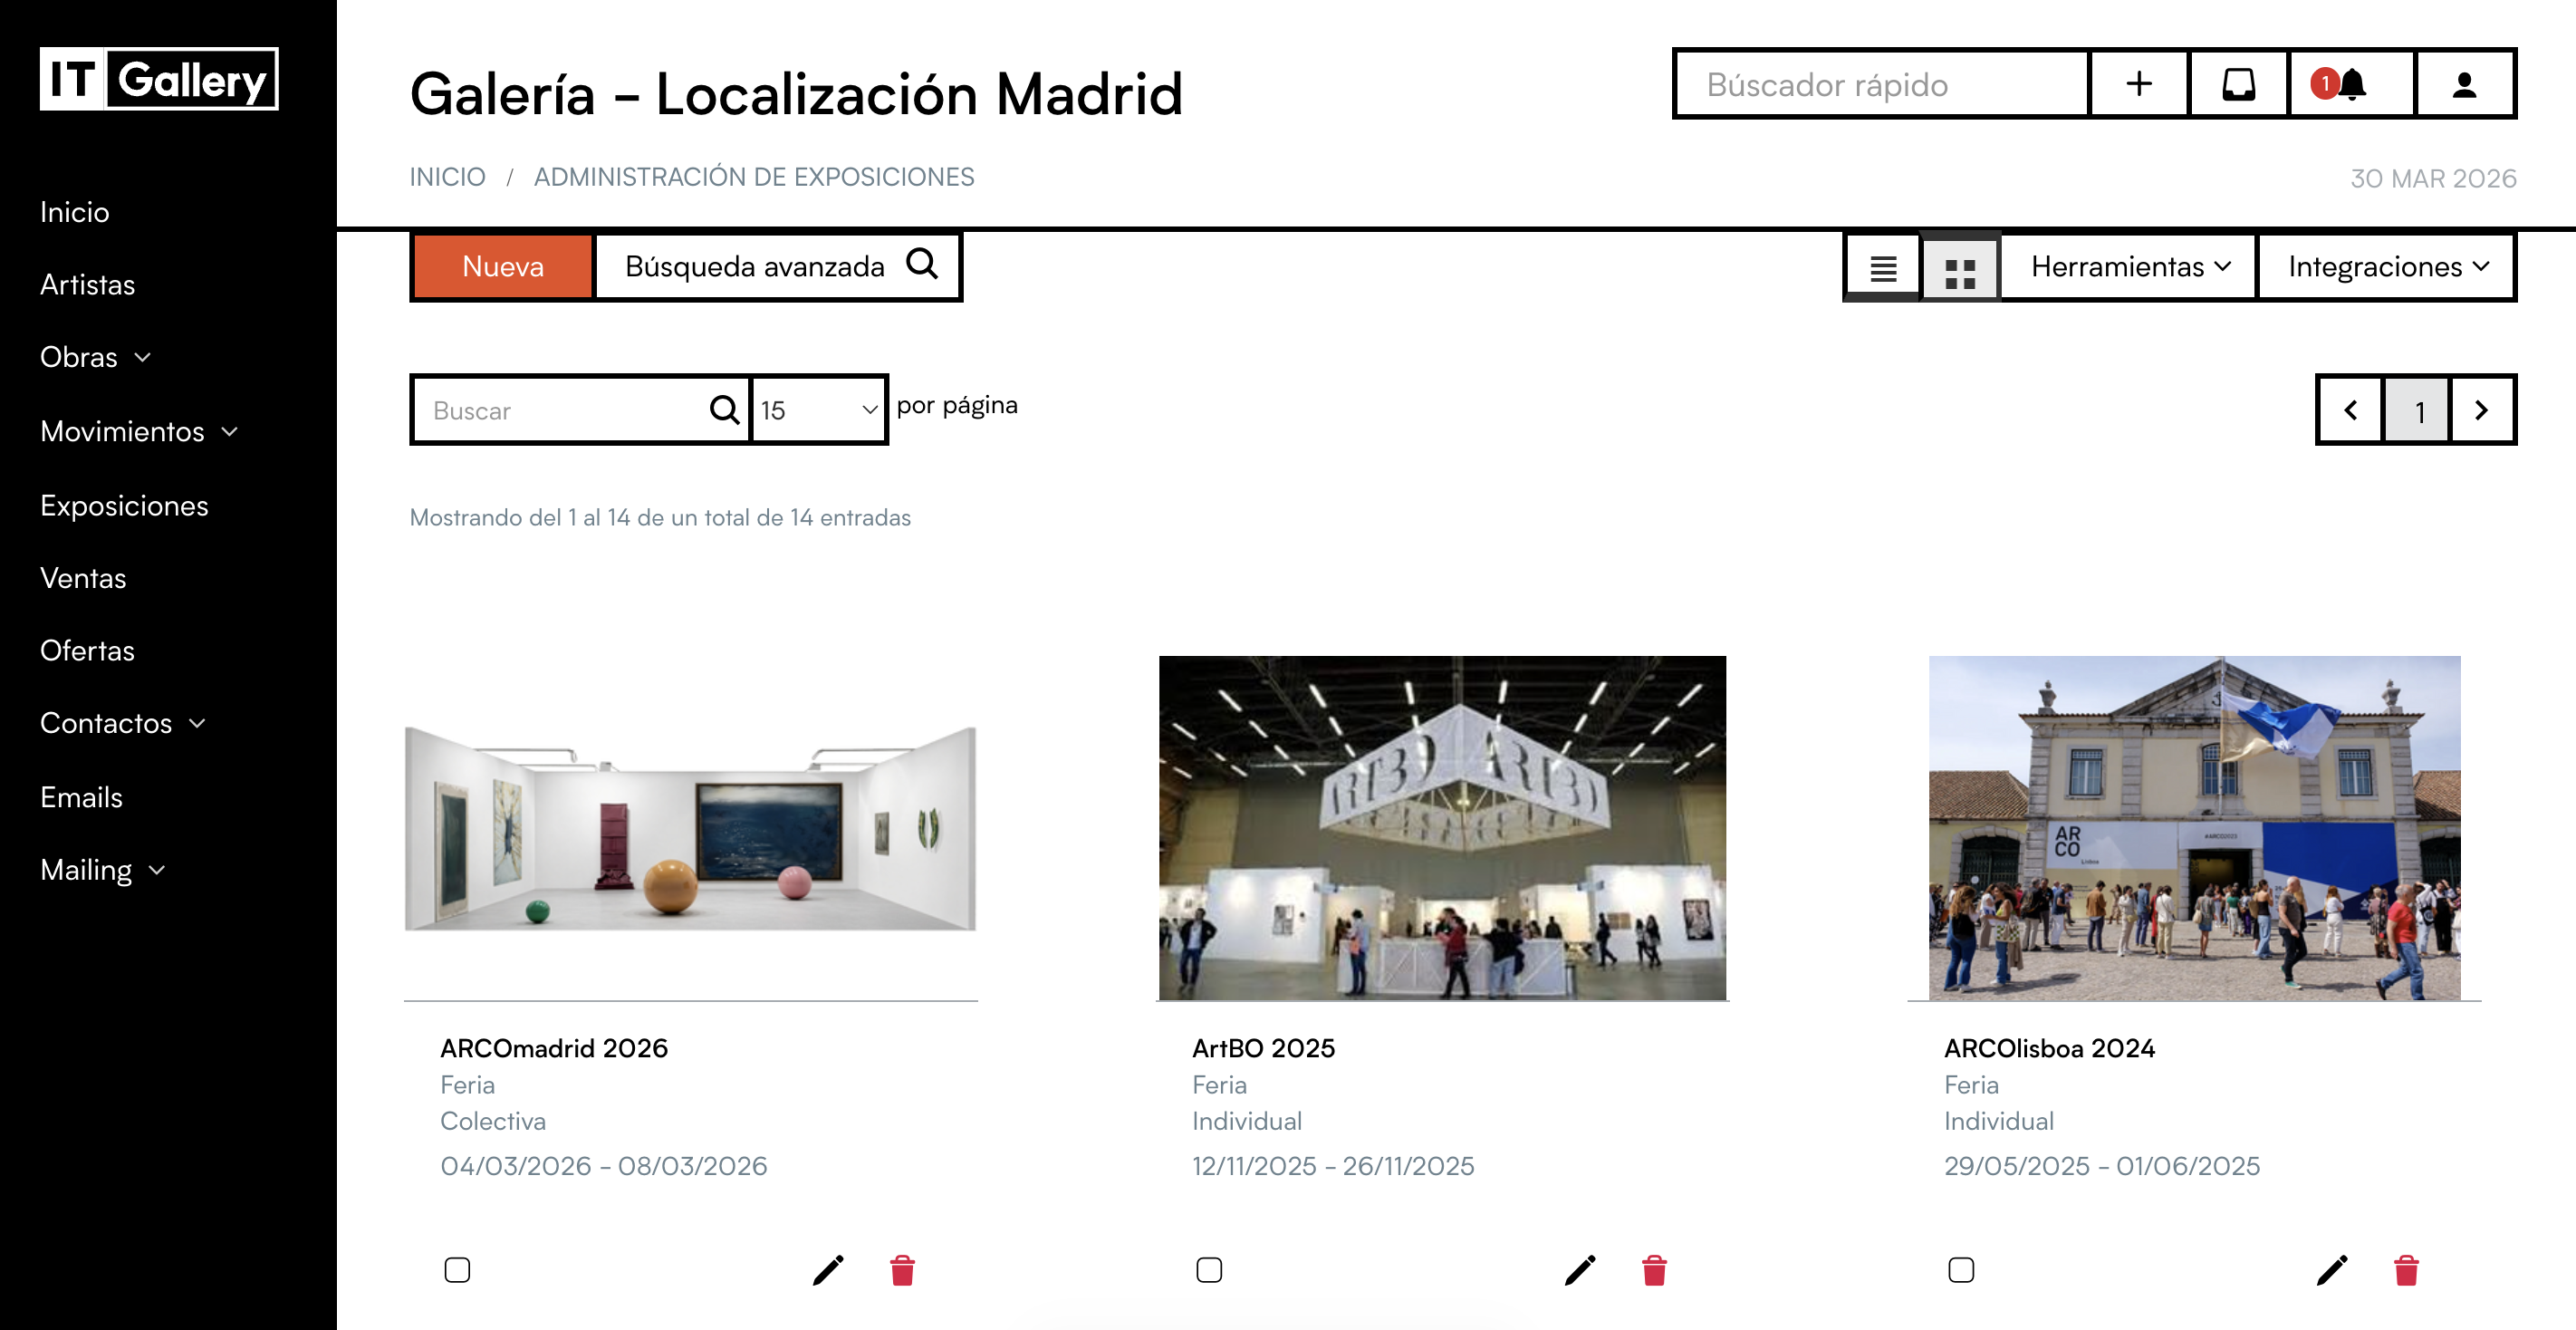The width and height of the screenshot is (2576, 1330).
Task: Select the ARCOmadrid 2026 checkbox
Action: point(457,1270)
